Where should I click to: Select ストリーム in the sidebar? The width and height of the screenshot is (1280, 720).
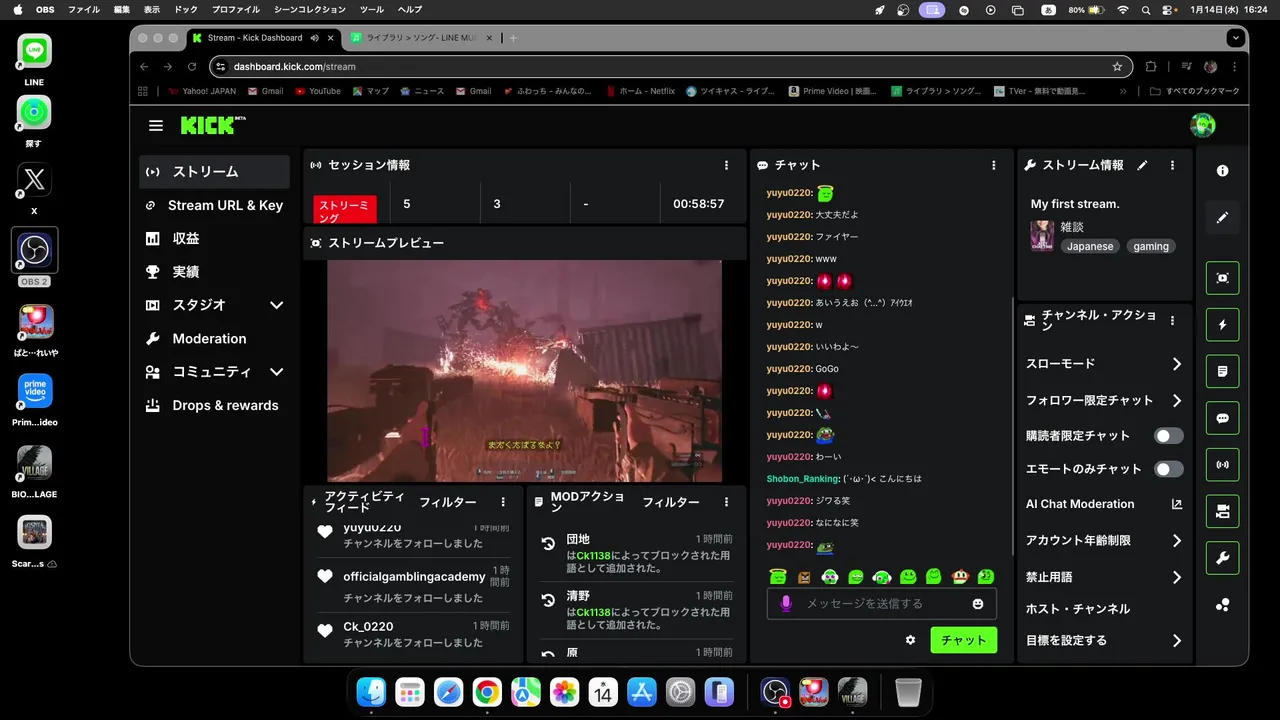(215, 172)
